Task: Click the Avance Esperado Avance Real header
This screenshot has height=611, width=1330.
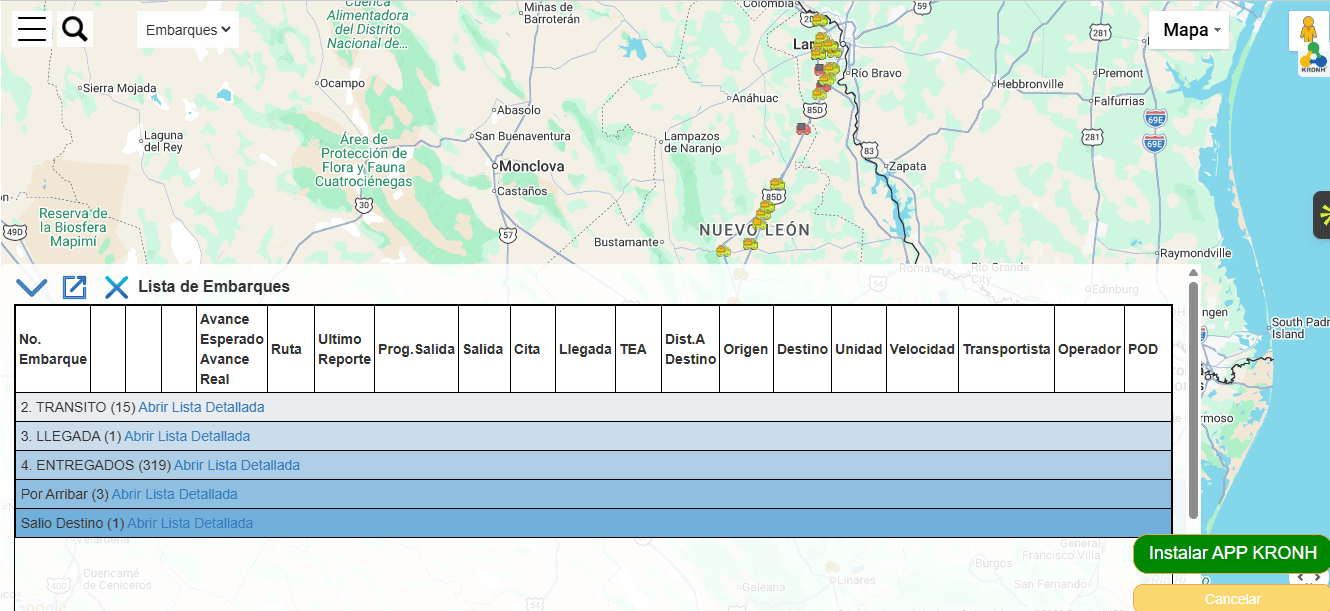Action: [x=231, y=349]
